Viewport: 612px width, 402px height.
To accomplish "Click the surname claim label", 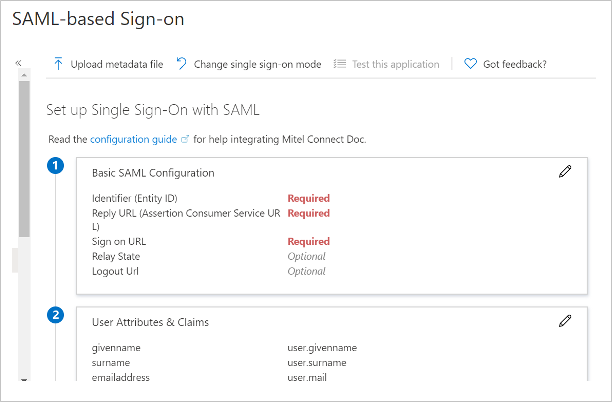I will tap(111, 363).
